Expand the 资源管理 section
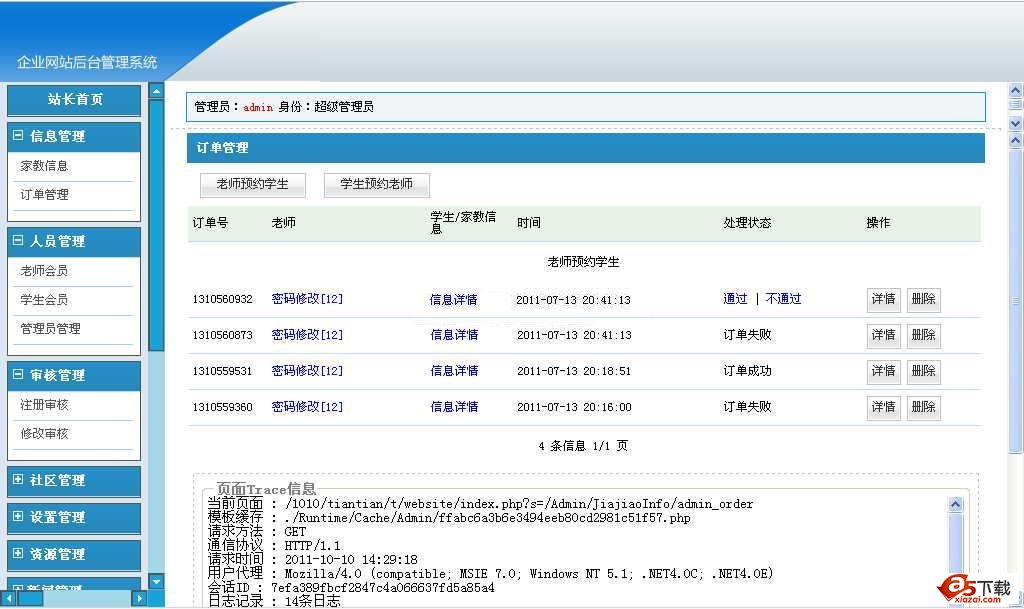The width and height of the screenshot is (1024, 609). pyautogui.click(x=57, y=554)
